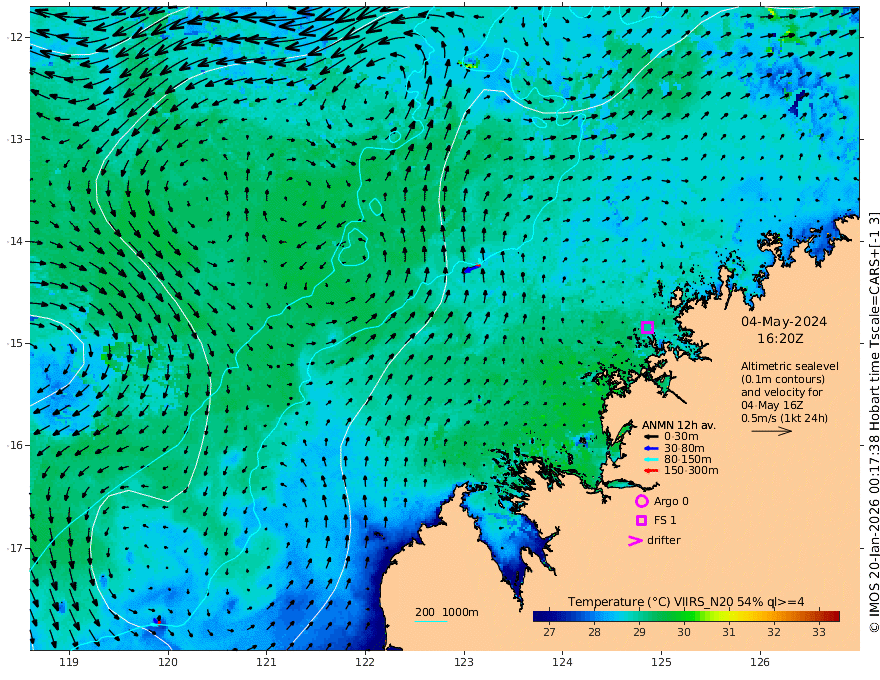Click the 'drifter' legend label
Image resolution: width=880 pixels, height=680 pixels.
(663, 540)
